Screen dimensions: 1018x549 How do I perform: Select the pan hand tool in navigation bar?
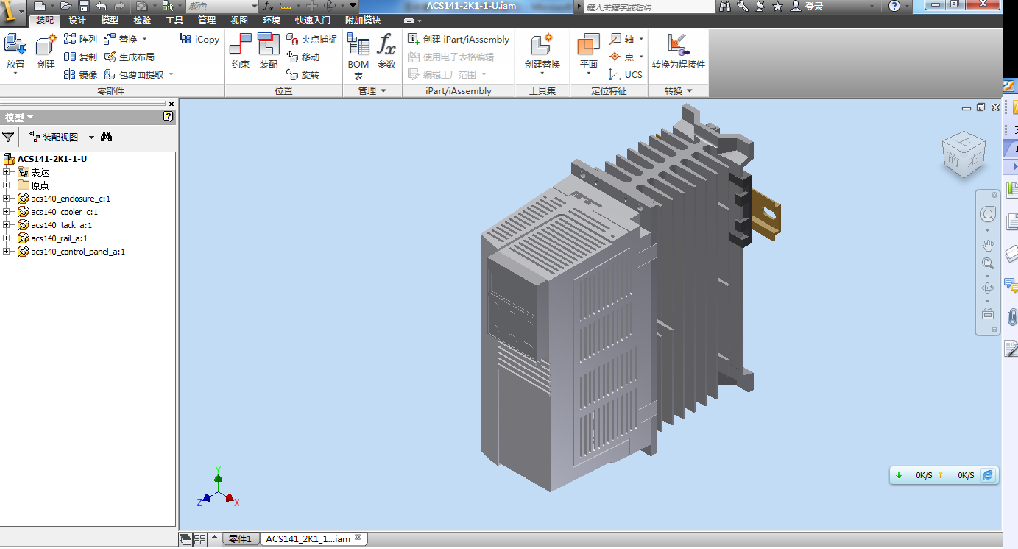coord(987,245)
